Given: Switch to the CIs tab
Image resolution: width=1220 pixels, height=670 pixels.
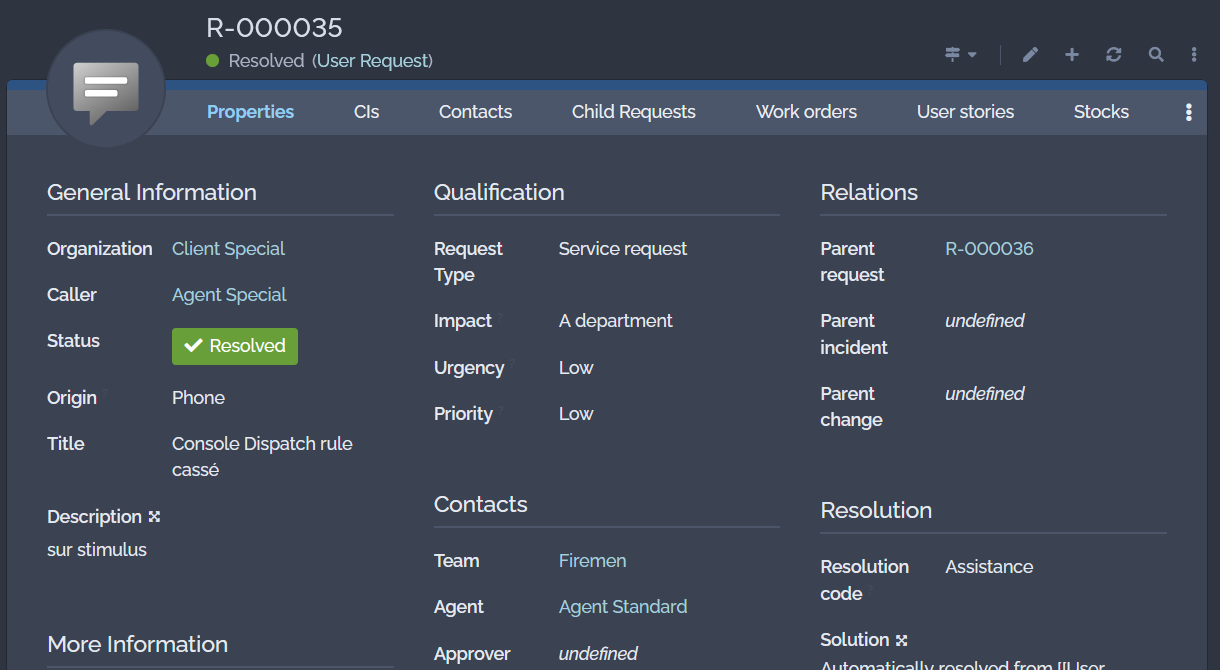Looking at the screenshot, I should (x=366, y=112).
